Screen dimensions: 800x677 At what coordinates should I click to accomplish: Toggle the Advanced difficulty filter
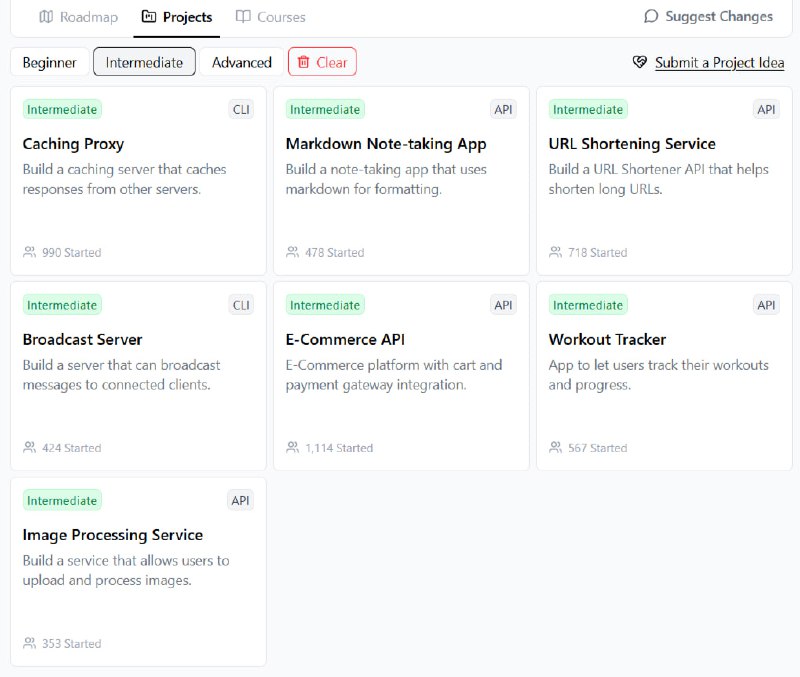[242, 62]
